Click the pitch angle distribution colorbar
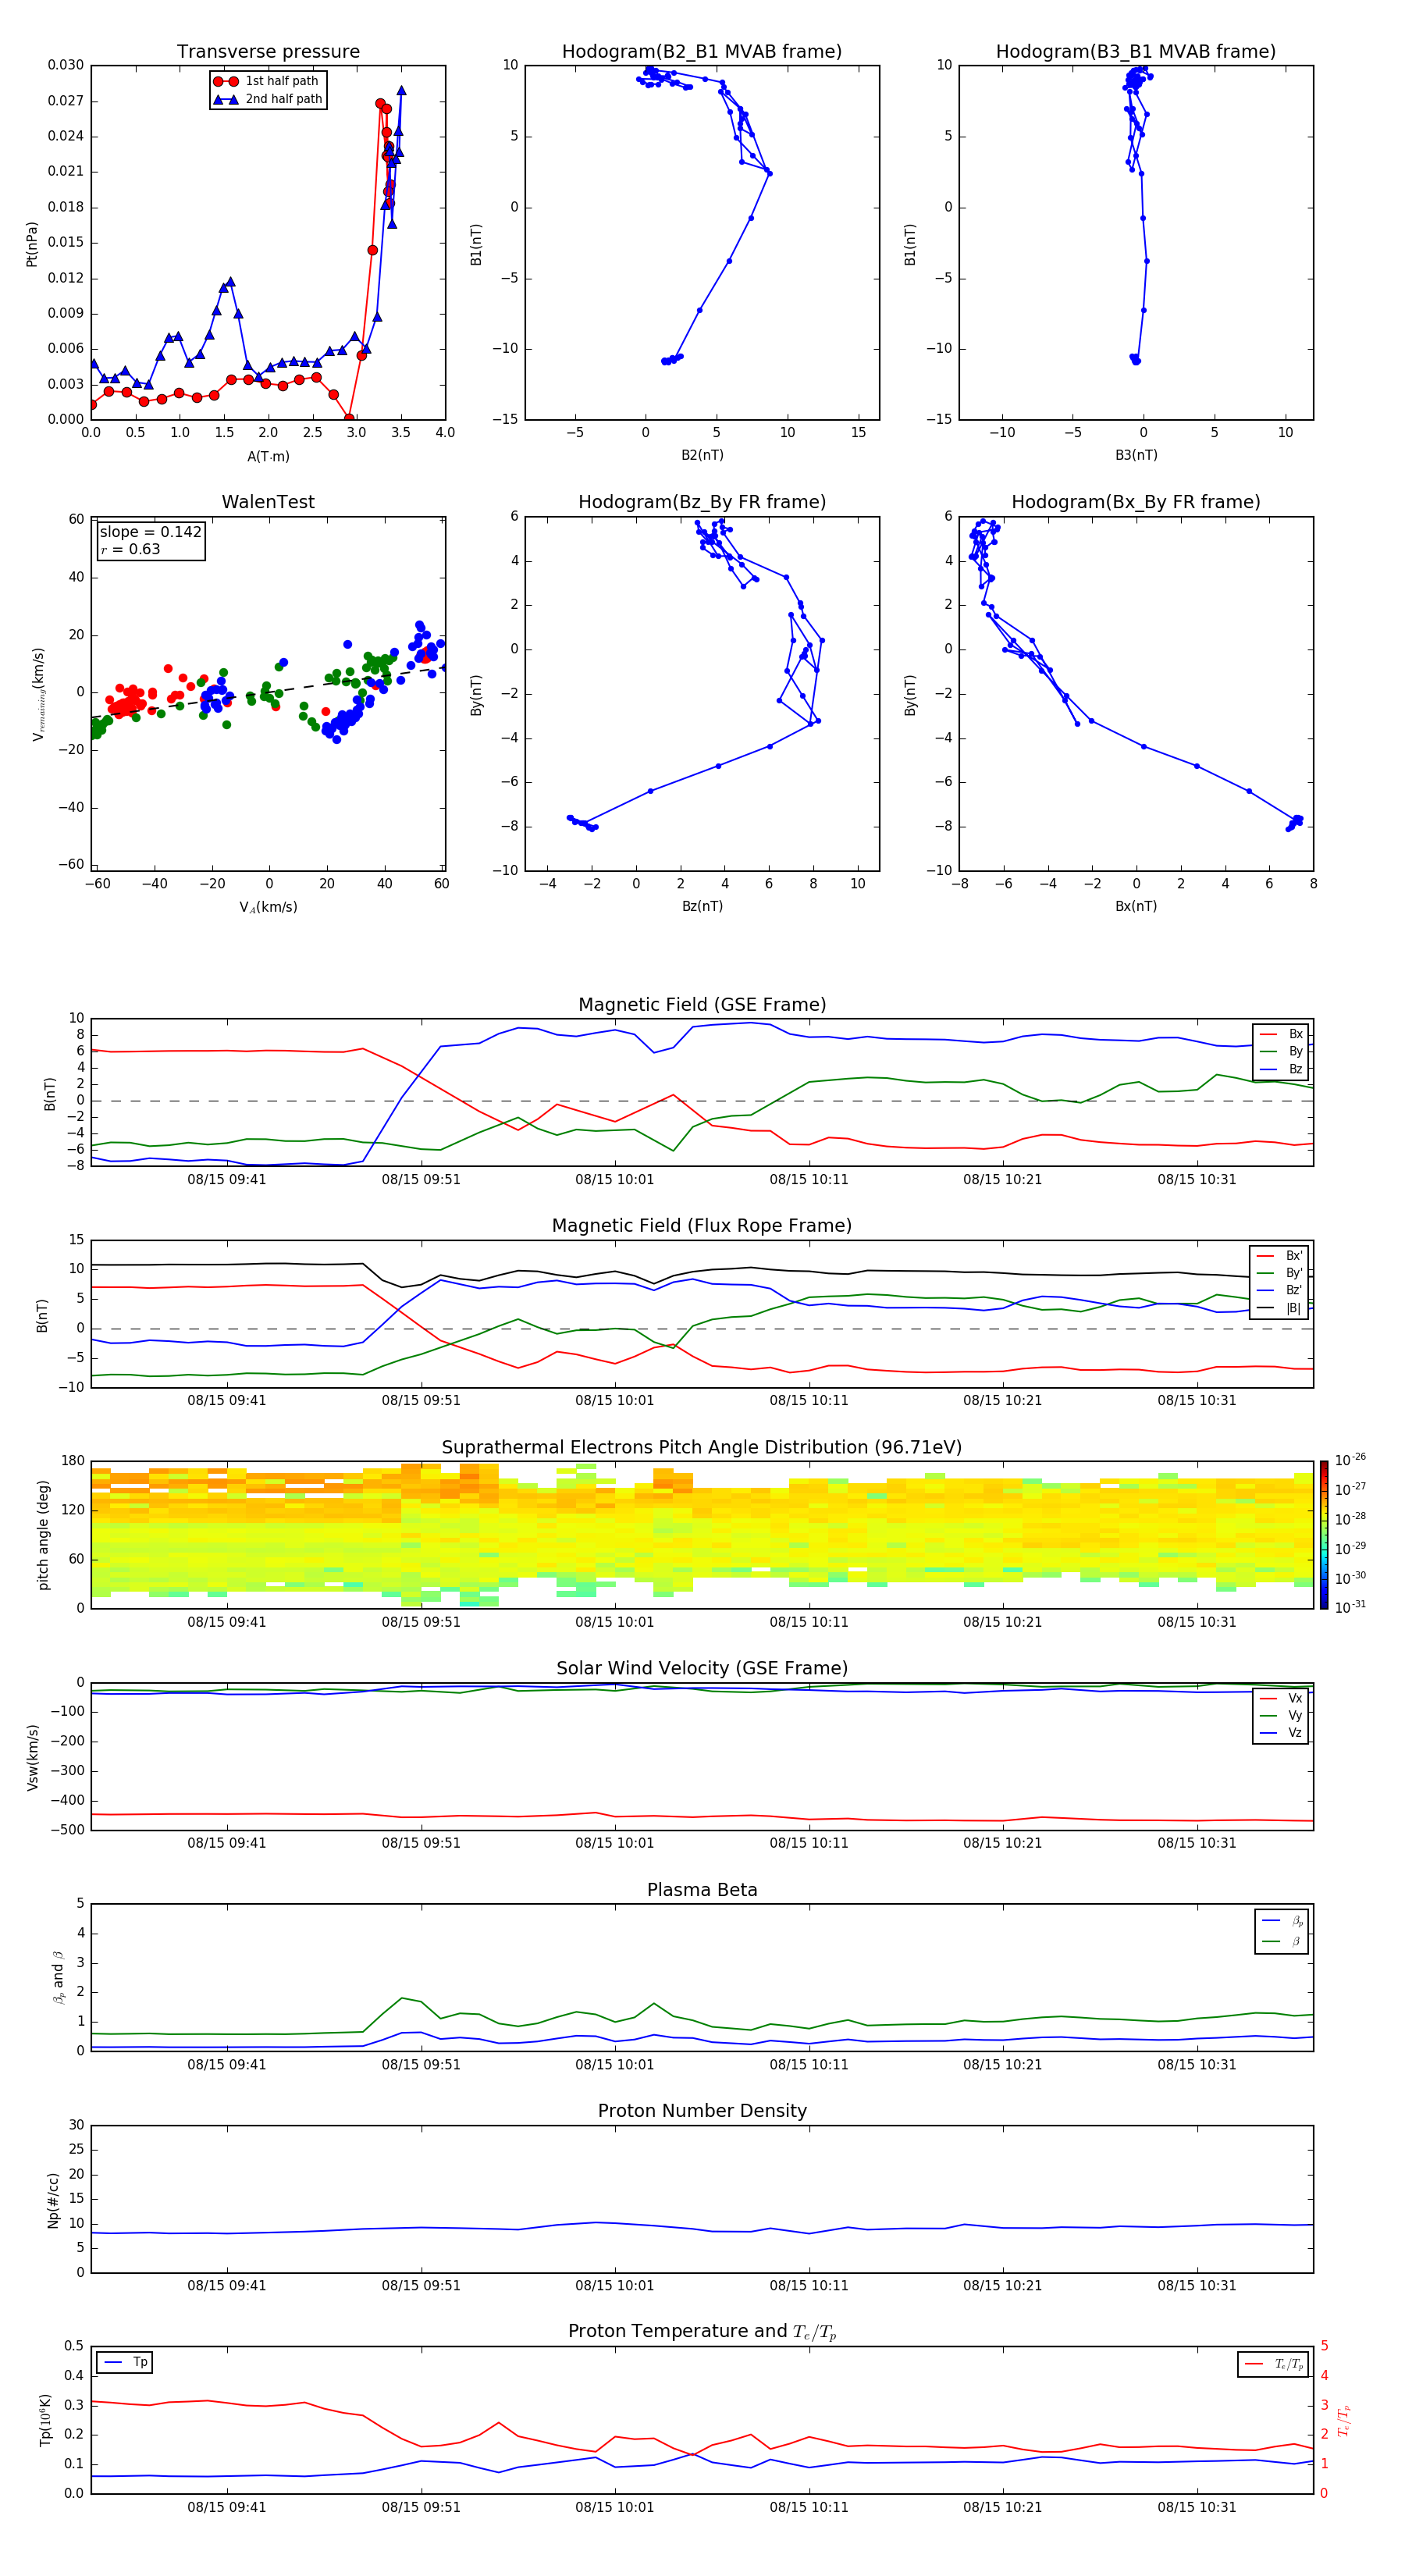Viewport: 1405px width, 2576px height. [1323, 1535]
